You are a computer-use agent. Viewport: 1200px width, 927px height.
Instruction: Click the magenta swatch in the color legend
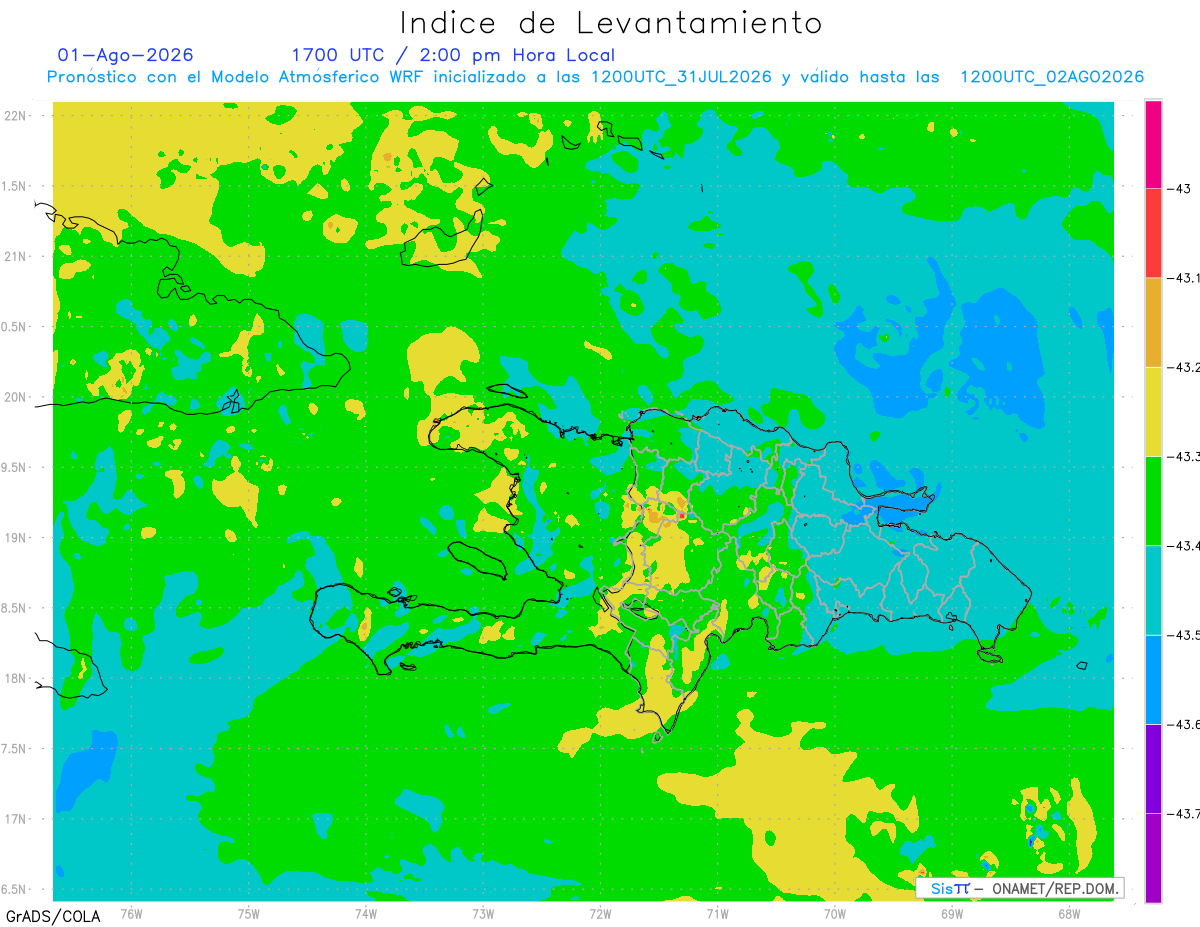click(x=1153, y=144)
